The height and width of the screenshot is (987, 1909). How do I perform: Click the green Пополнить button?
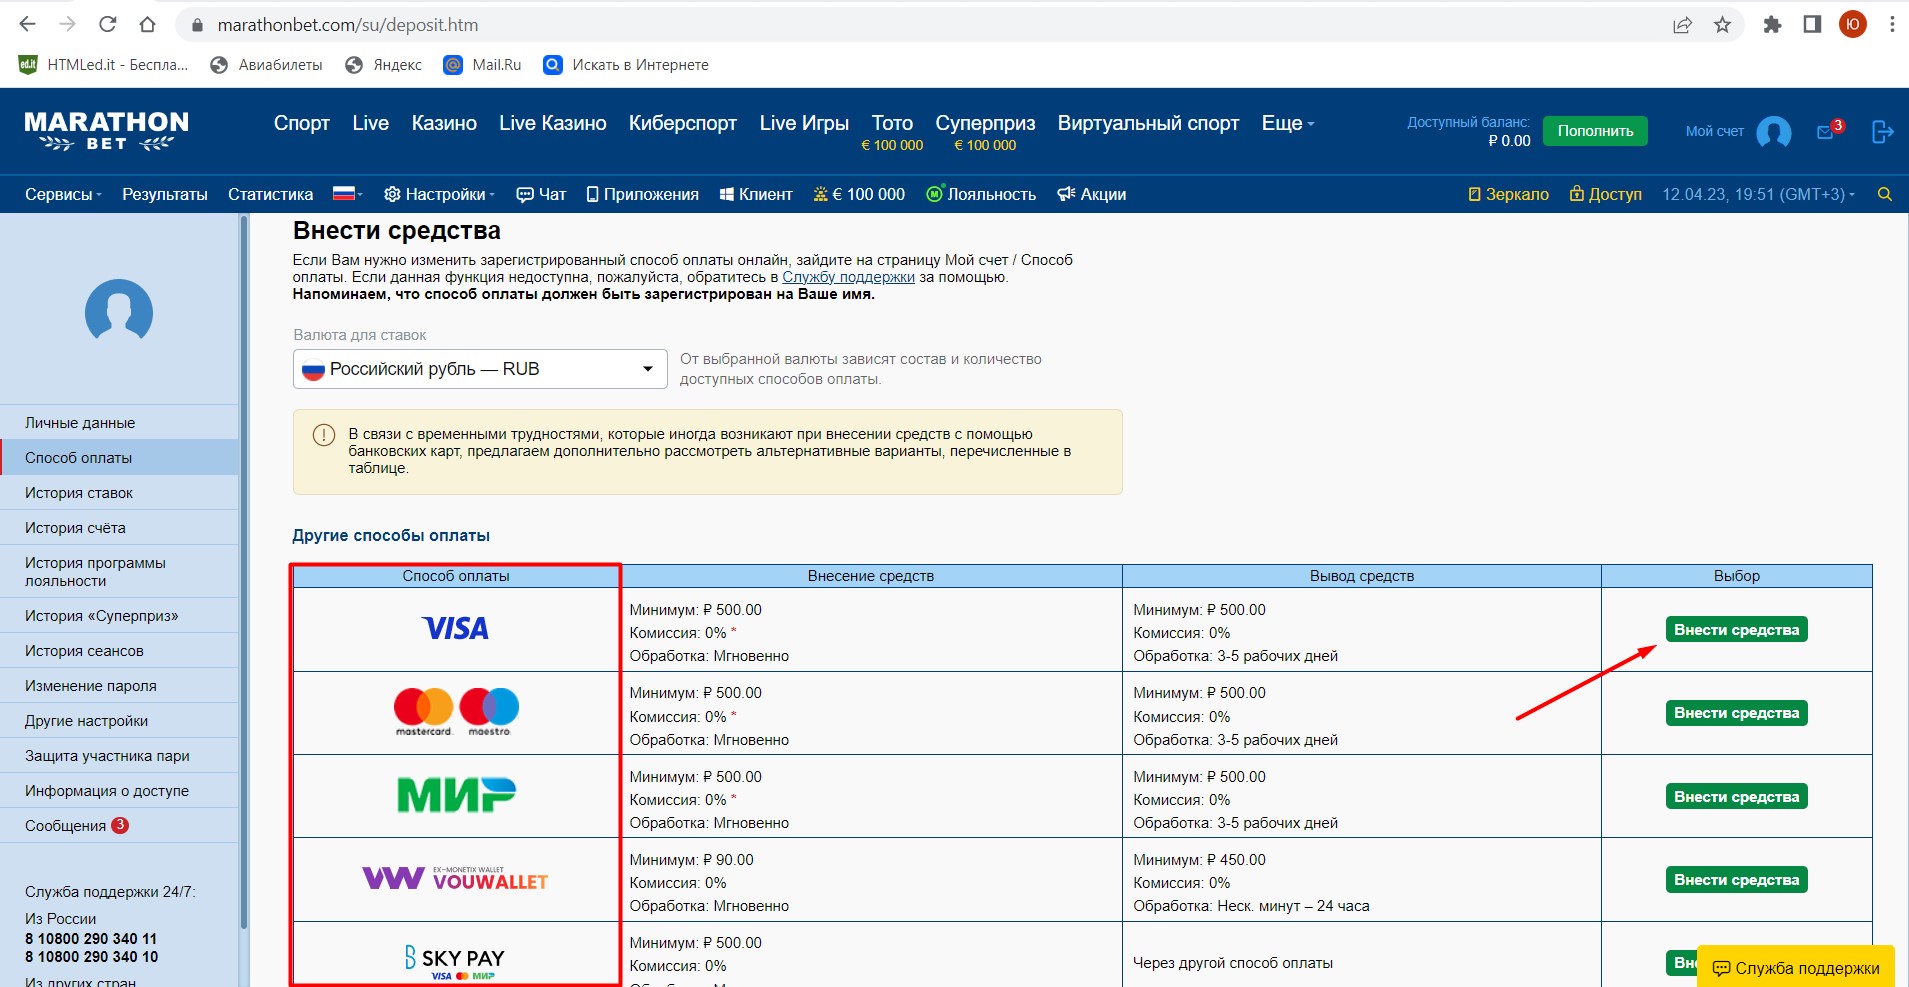1595,131
